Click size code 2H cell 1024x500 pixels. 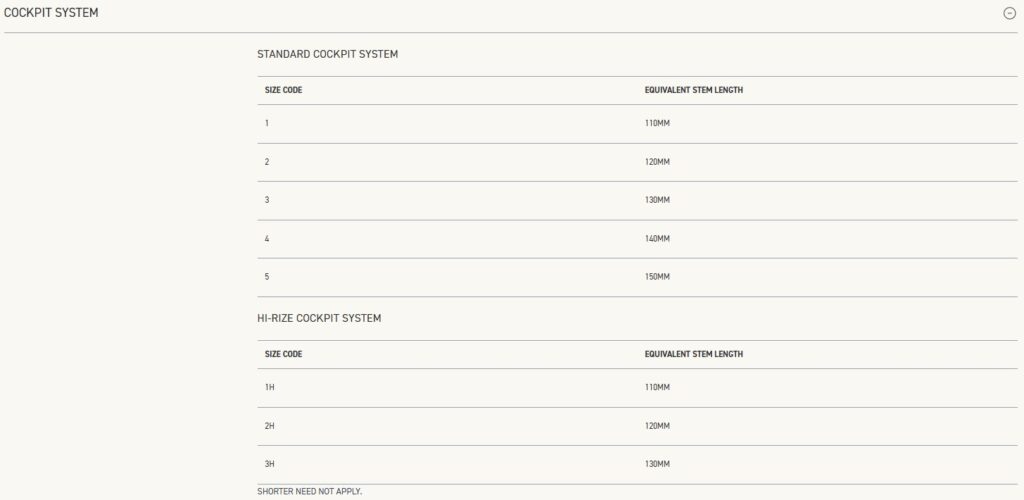click(269, 426)
